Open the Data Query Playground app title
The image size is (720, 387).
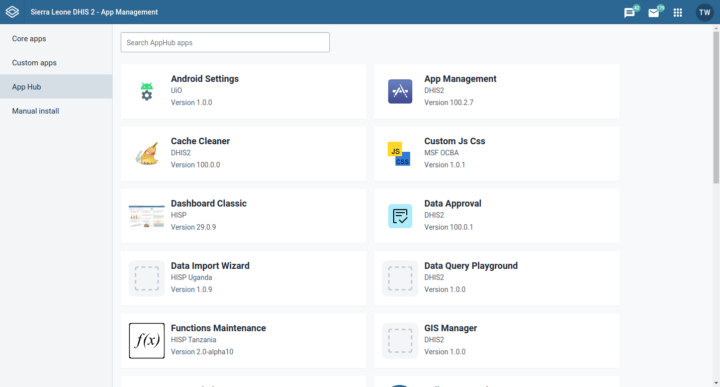tap(471, 266)
